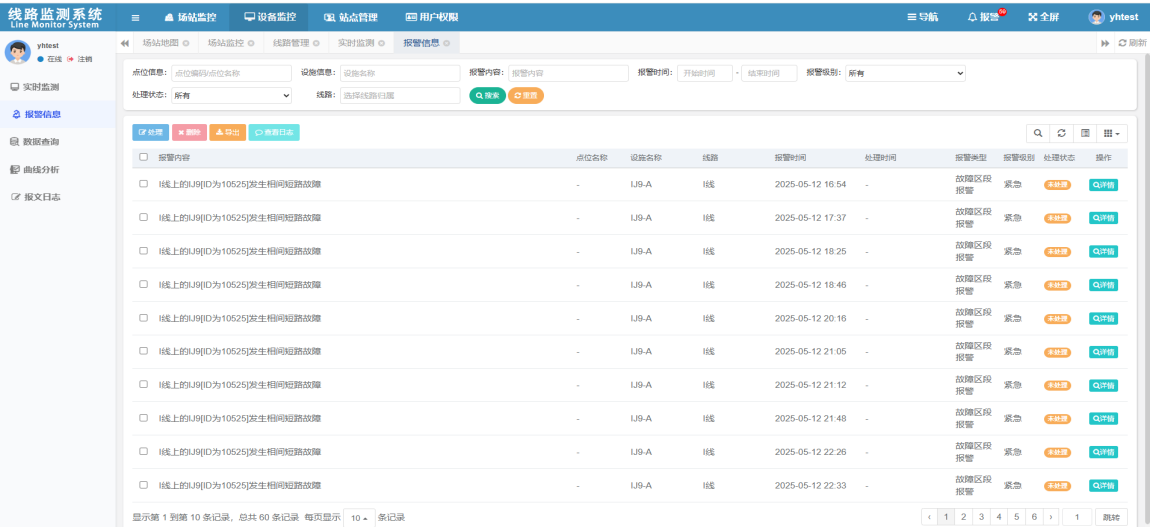Open the 导航 navigation menu
Screen dimensions: 1150x527
[x=922, y=17]
